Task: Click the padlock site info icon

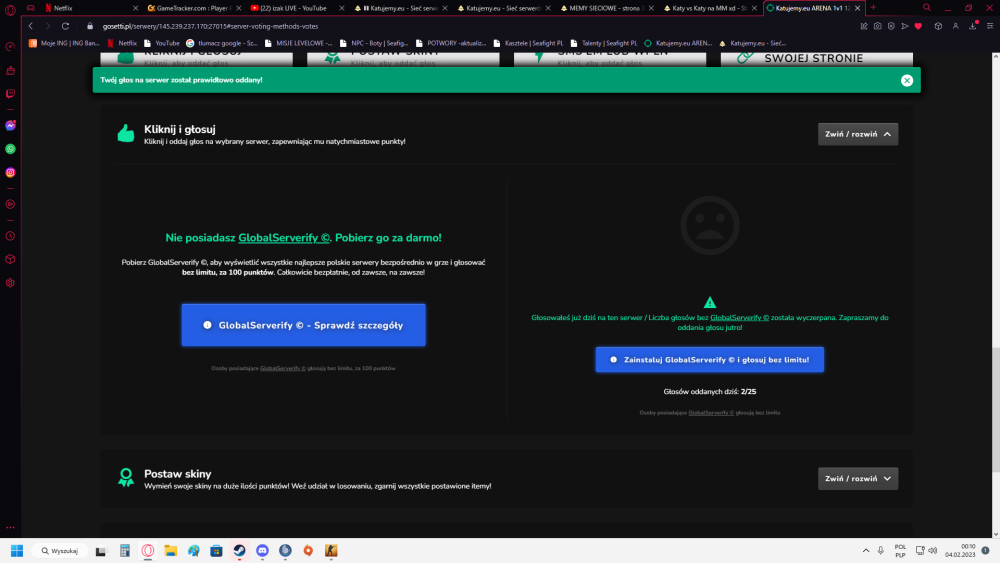Action: 90,26
